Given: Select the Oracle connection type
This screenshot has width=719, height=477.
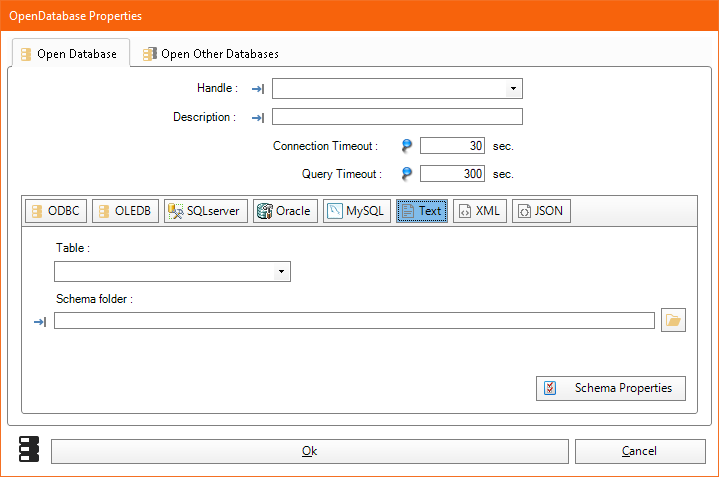Looking at the screenshot, I should (285, 211).
